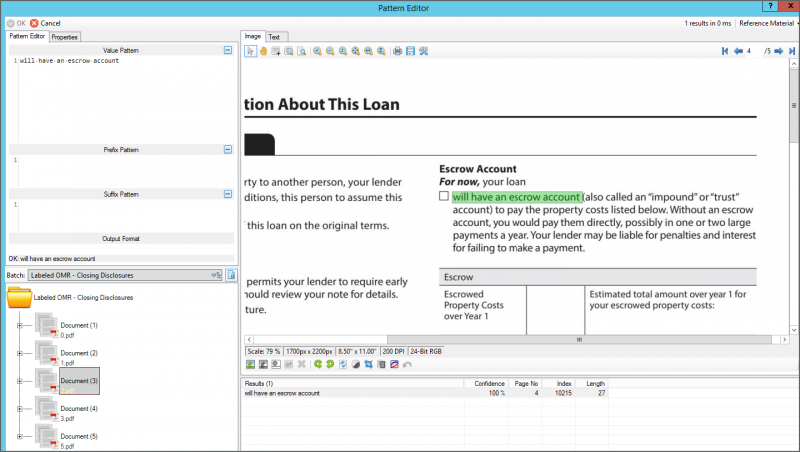Viewport: 800px width, 452px height.
Task: Show the color image view icon
Action: (251, 364)
